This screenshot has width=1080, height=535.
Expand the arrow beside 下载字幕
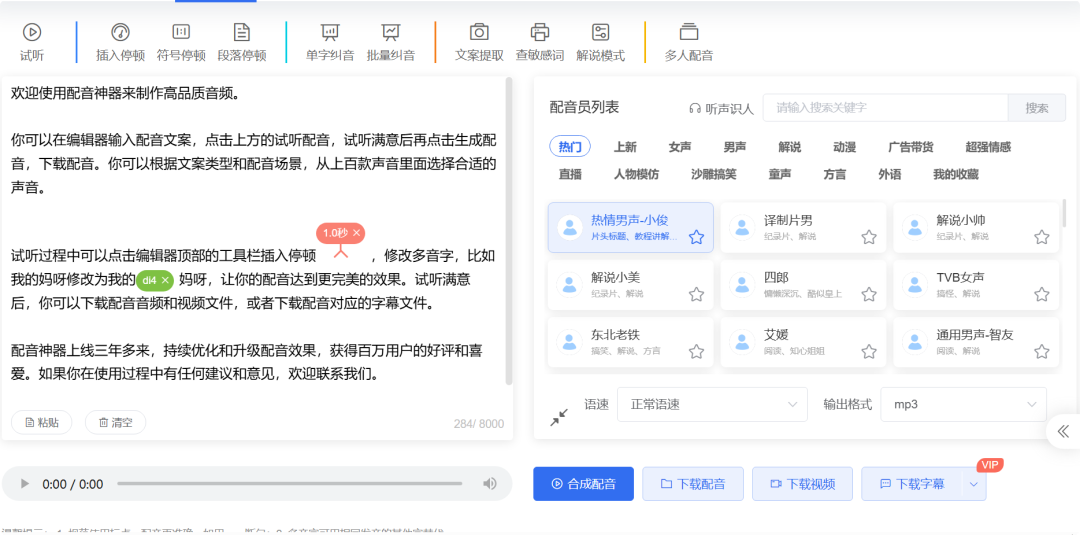point(974,484)
